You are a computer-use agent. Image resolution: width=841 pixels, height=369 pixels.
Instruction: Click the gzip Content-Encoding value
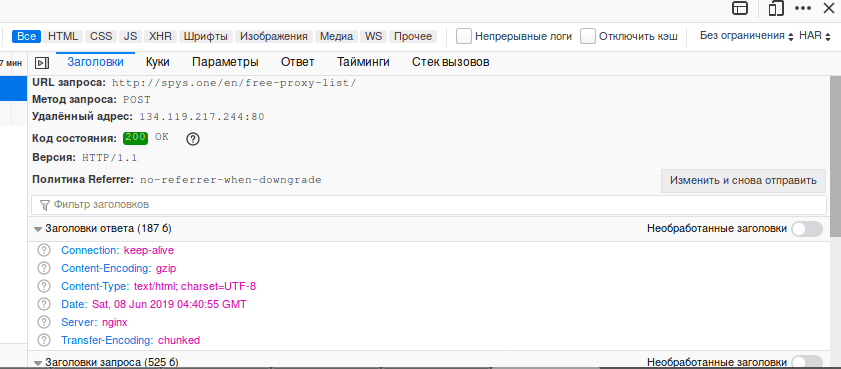click(x=166, y=268)
